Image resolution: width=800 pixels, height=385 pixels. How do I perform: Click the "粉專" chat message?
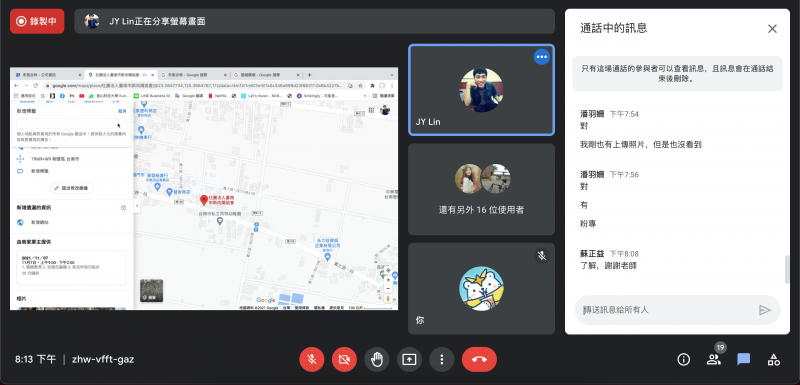pos(588,223)
